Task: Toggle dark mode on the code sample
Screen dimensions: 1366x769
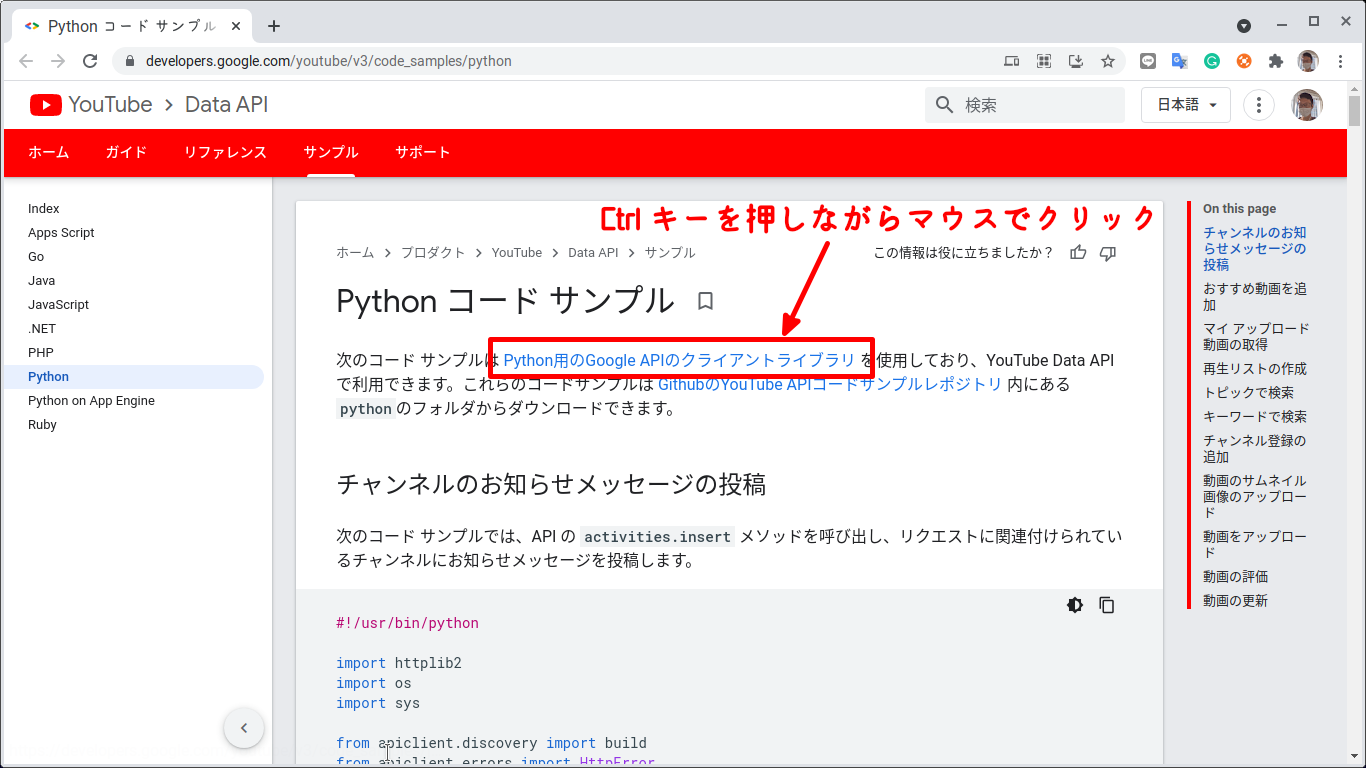Action: [x=1074, y=604]
